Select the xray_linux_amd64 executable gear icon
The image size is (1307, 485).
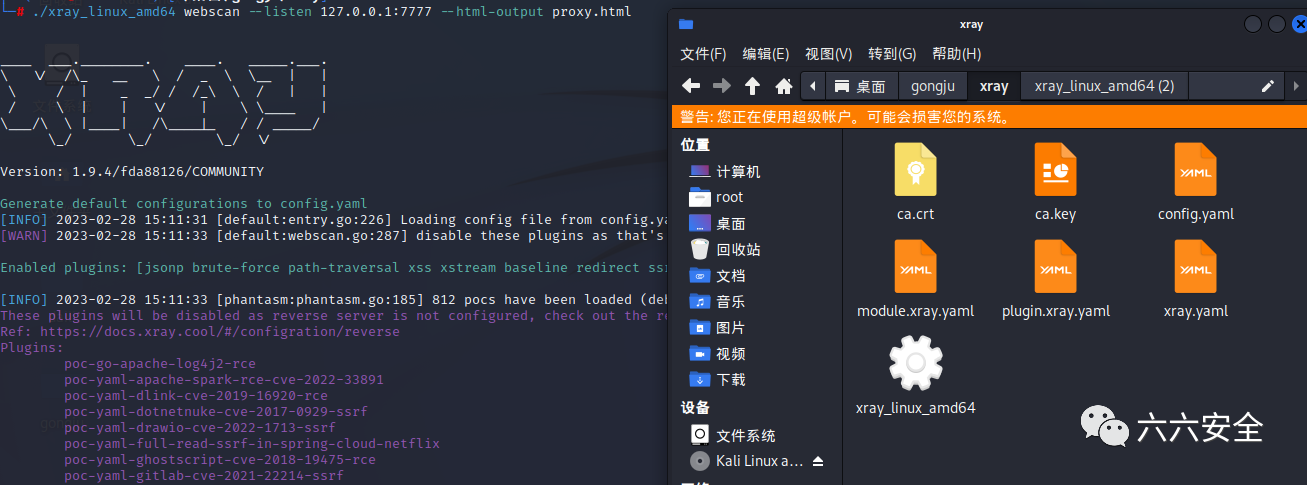point(915,363)
